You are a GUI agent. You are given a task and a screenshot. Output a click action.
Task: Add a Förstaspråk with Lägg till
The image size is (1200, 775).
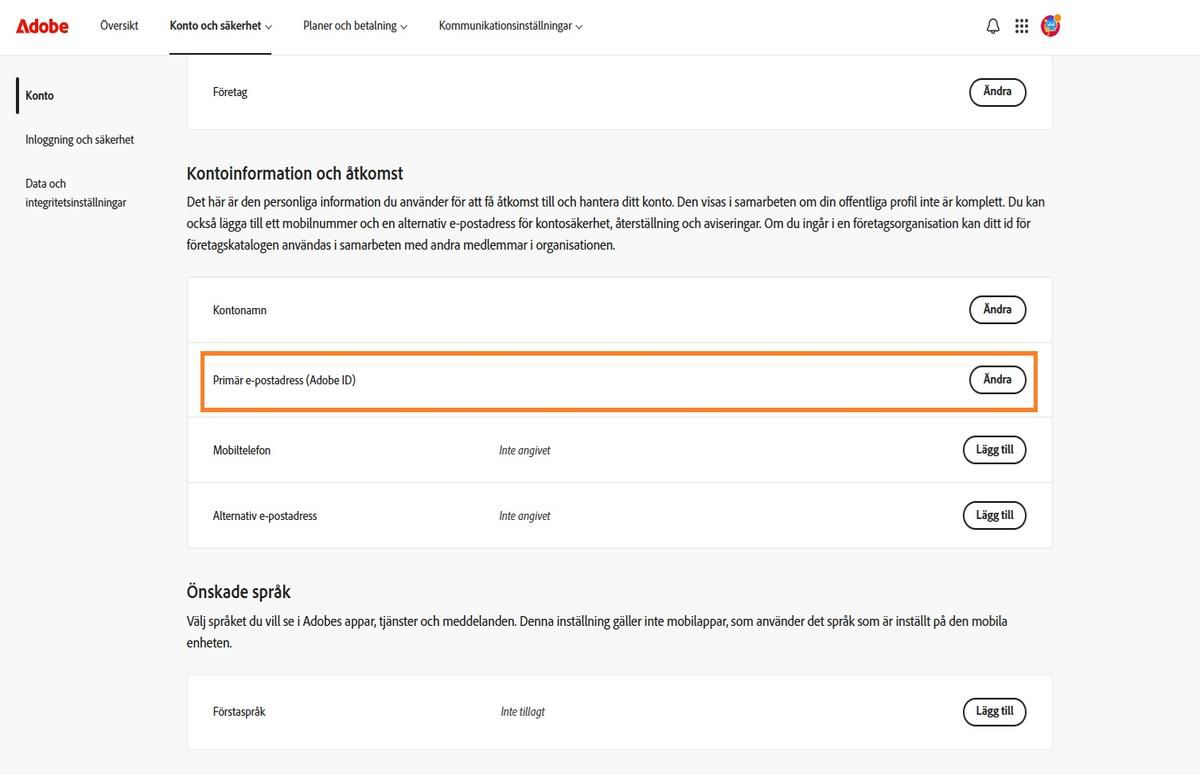pyautogui.click(x=994, y=711)
